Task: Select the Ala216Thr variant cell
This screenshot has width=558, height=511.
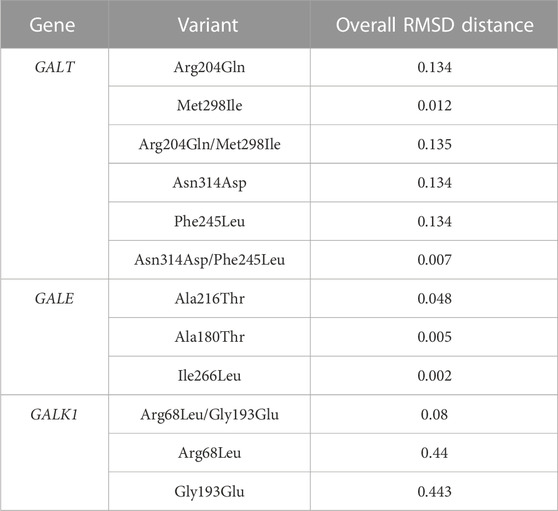Action: pos(209,298)
